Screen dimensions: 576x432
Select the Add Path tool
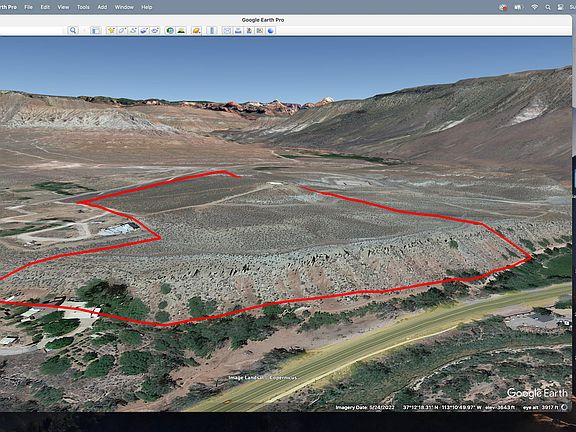[133, 30]
